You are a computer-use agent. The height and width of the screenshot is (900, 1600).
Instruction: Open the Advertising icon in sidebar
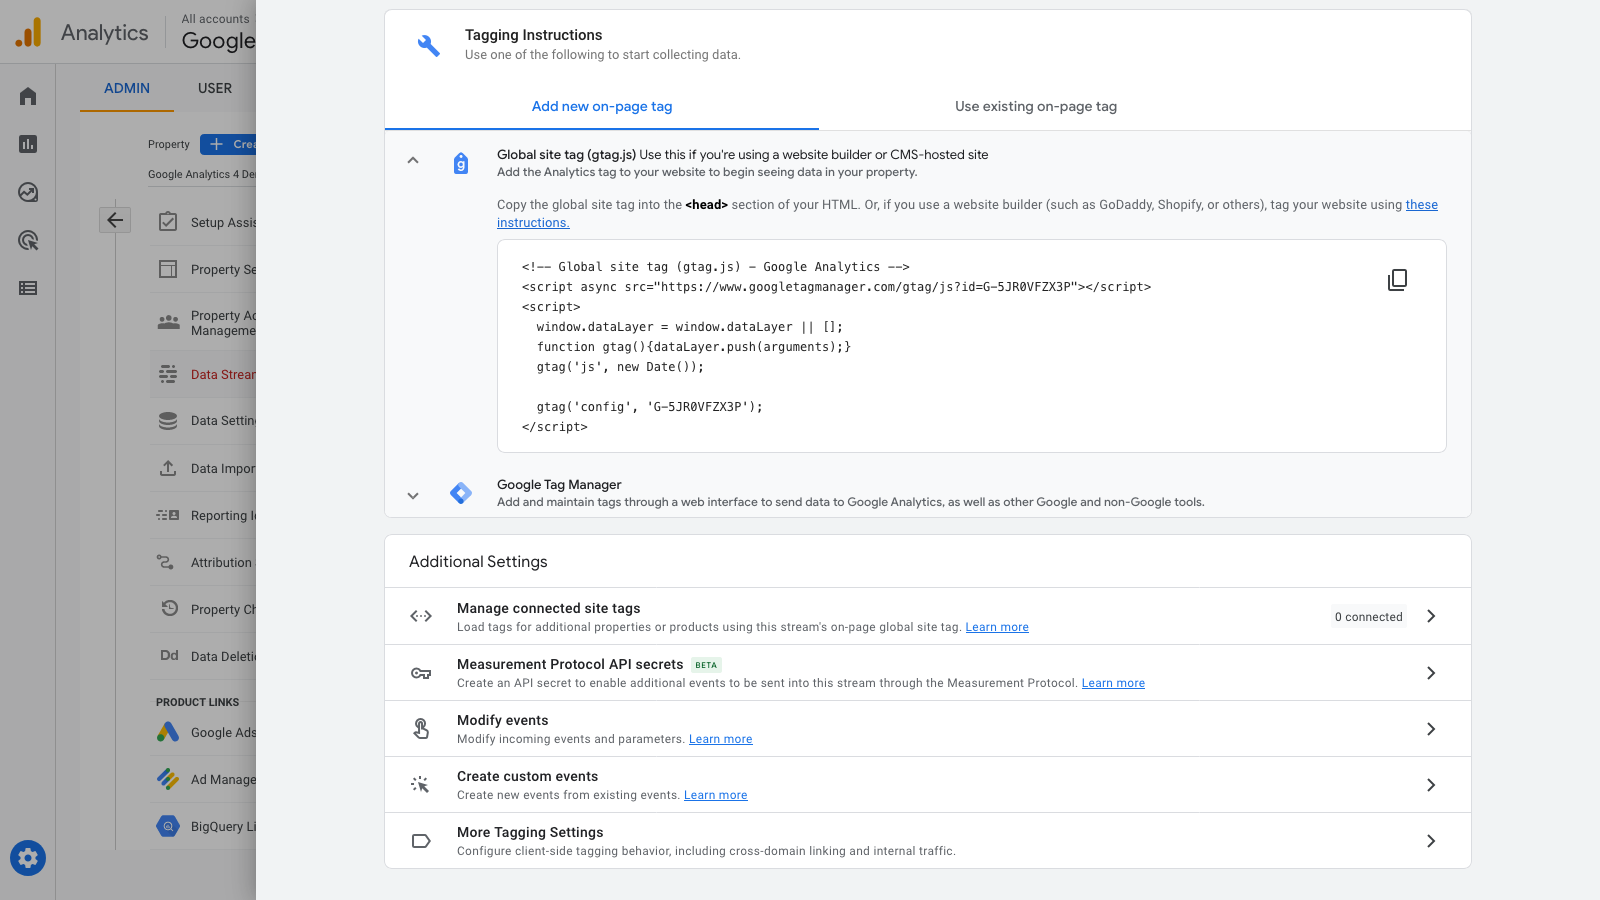point(28,240)
